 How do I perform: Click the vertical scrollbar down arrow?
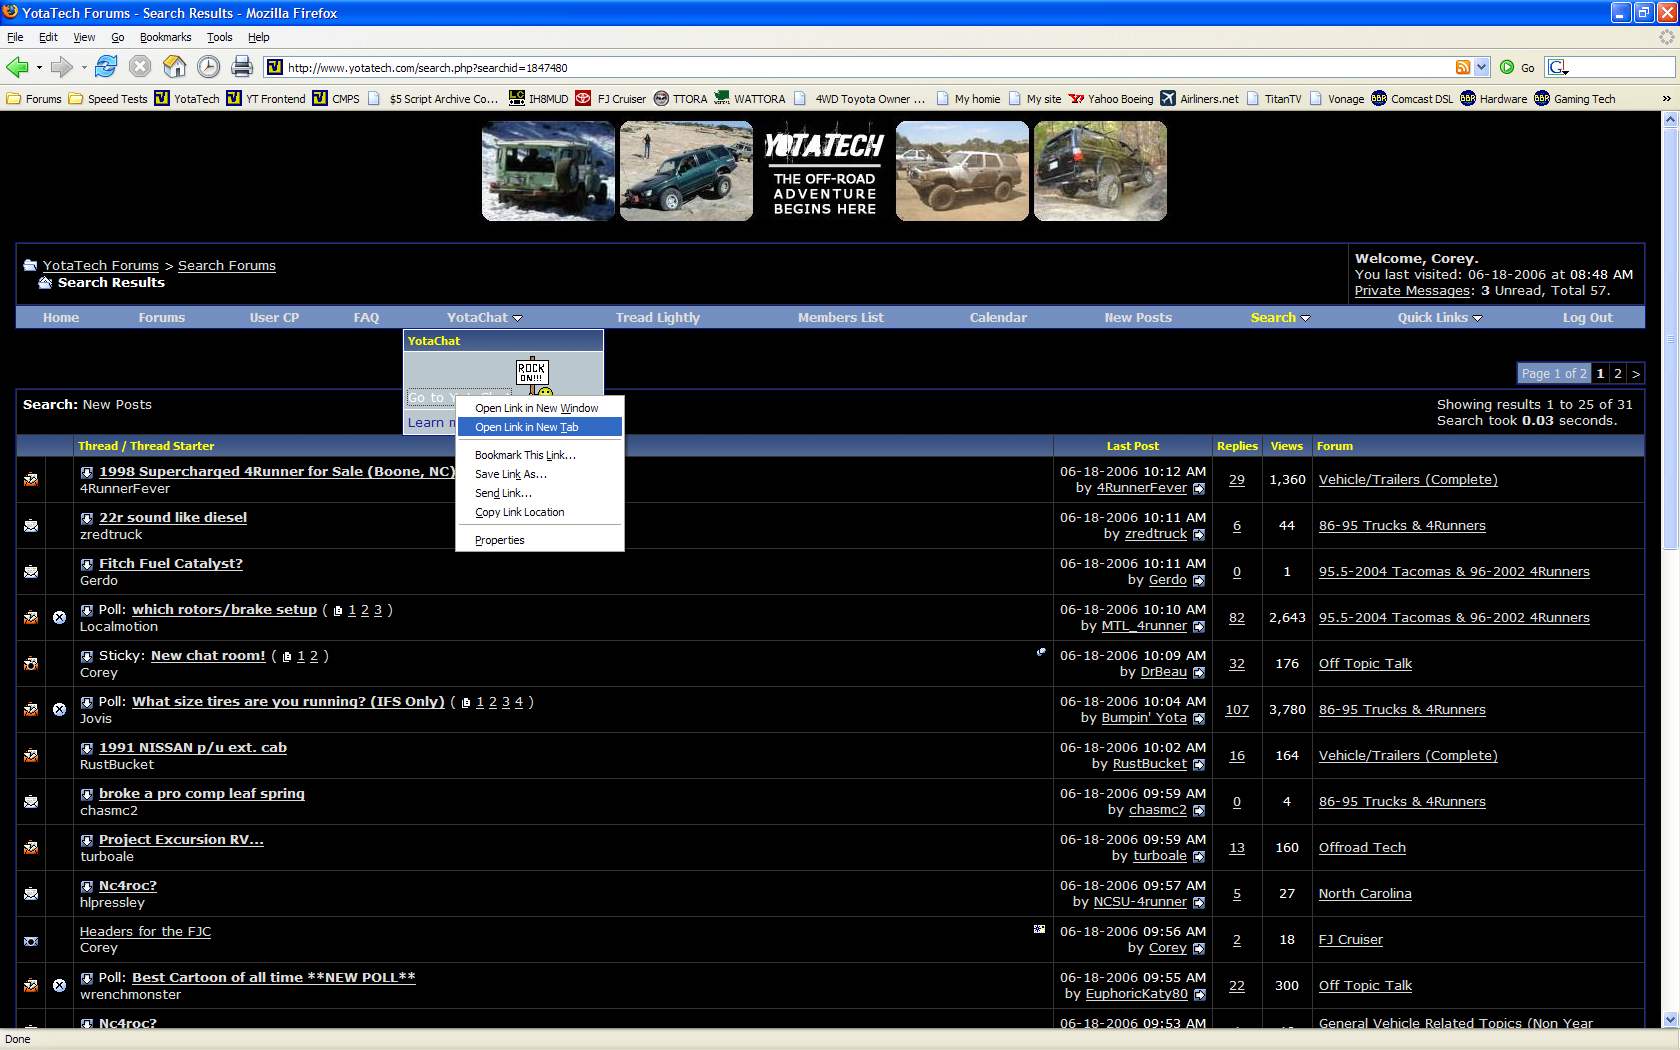pos(1669,1020)
